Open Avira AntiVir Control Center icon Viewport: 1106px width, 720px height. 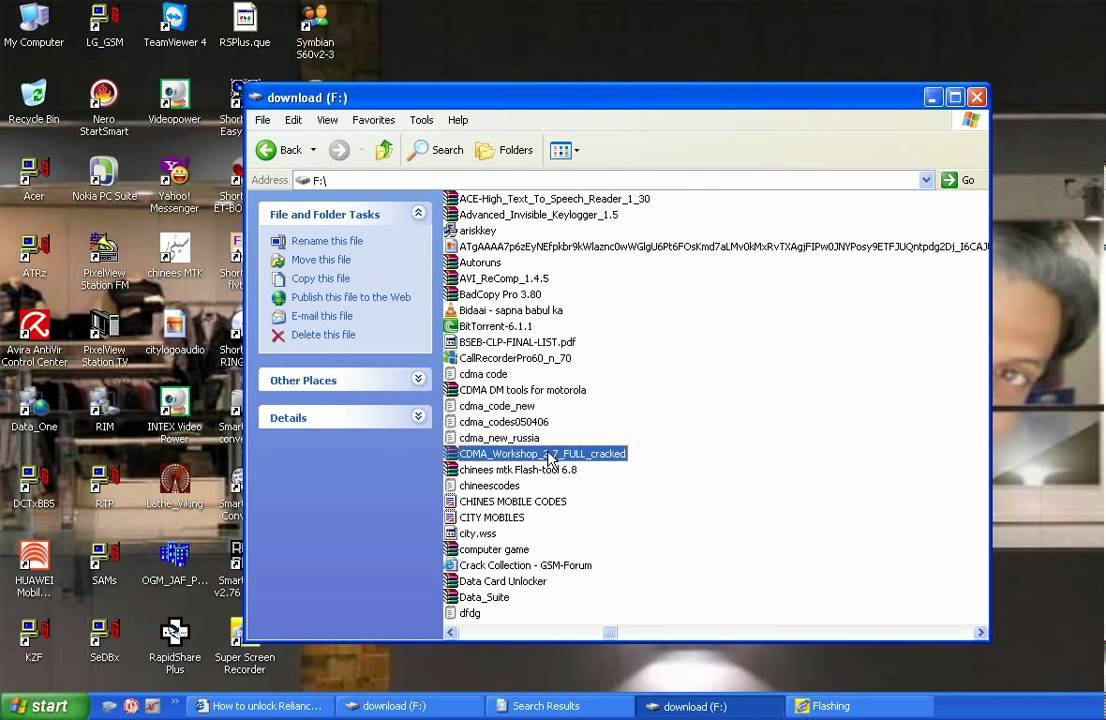(x=34, y=338)
